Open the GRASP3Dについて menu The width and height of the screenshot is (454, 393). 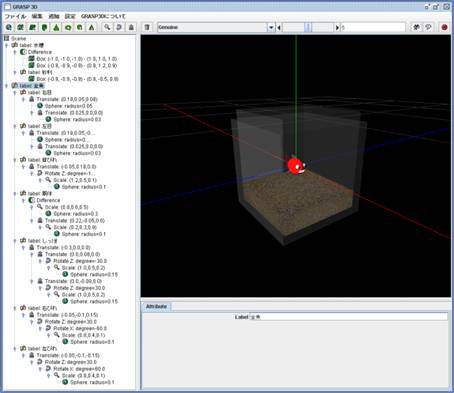click(x=103, y=16)
